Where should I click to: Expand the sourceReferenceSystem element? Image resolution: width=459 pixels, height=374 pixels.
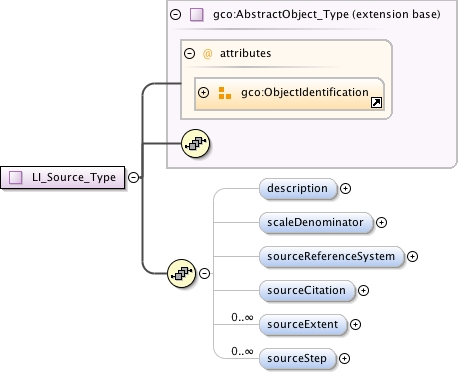[413, 257]
